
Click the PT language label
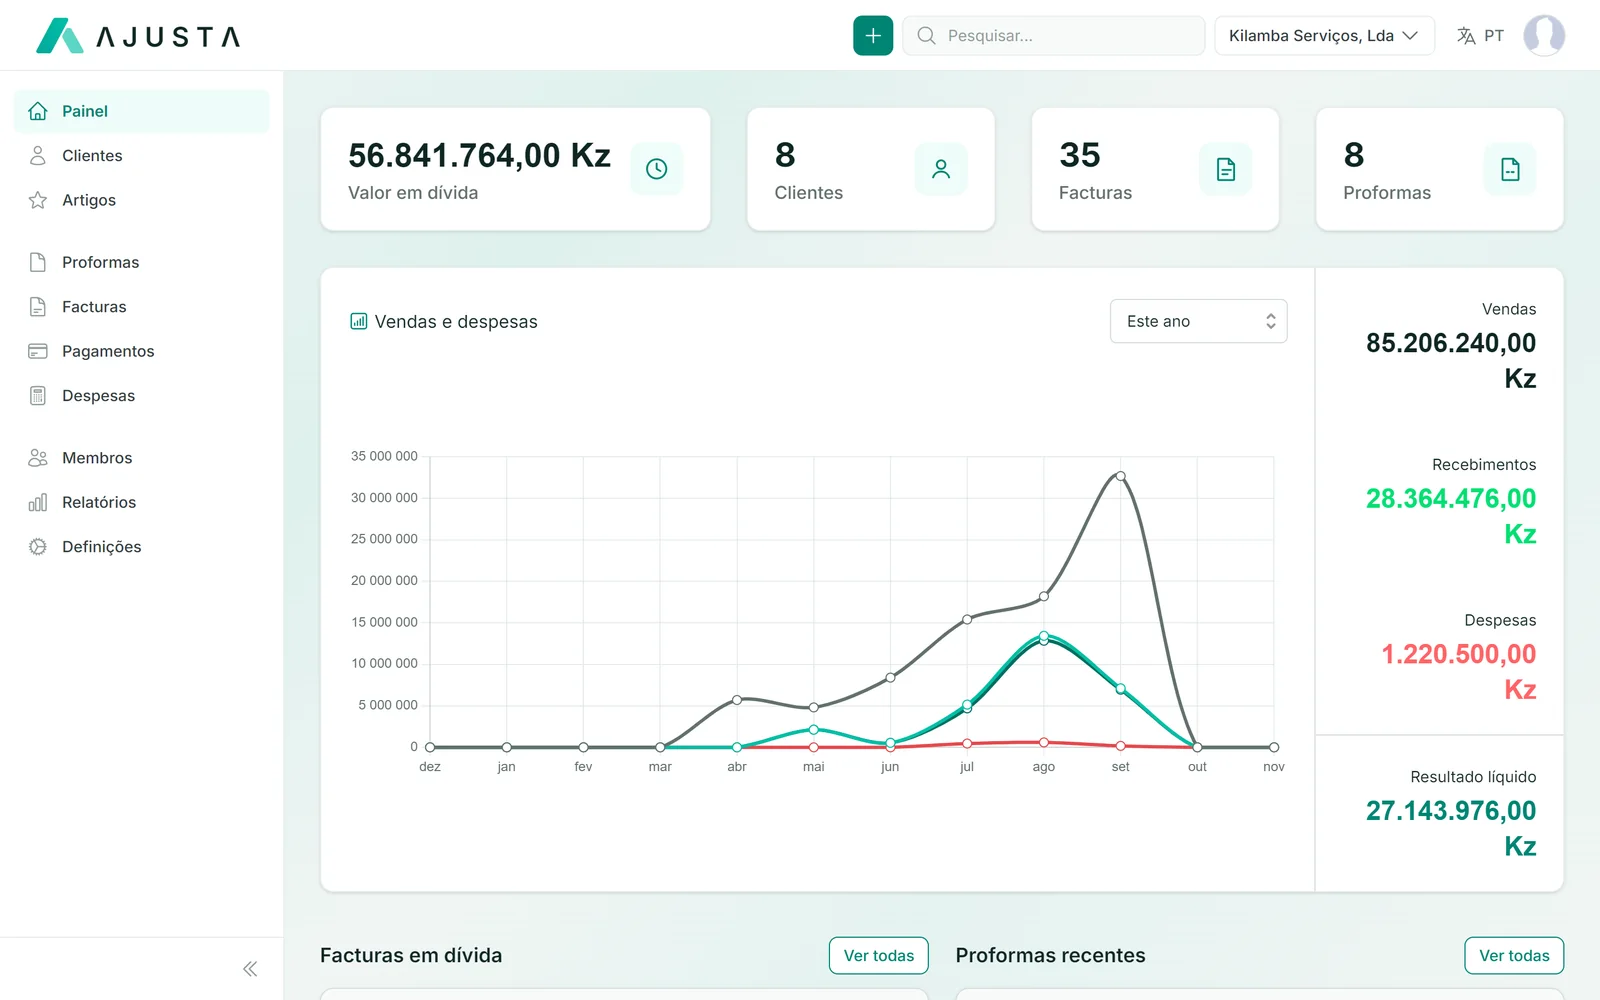[x=1494, y=36]
